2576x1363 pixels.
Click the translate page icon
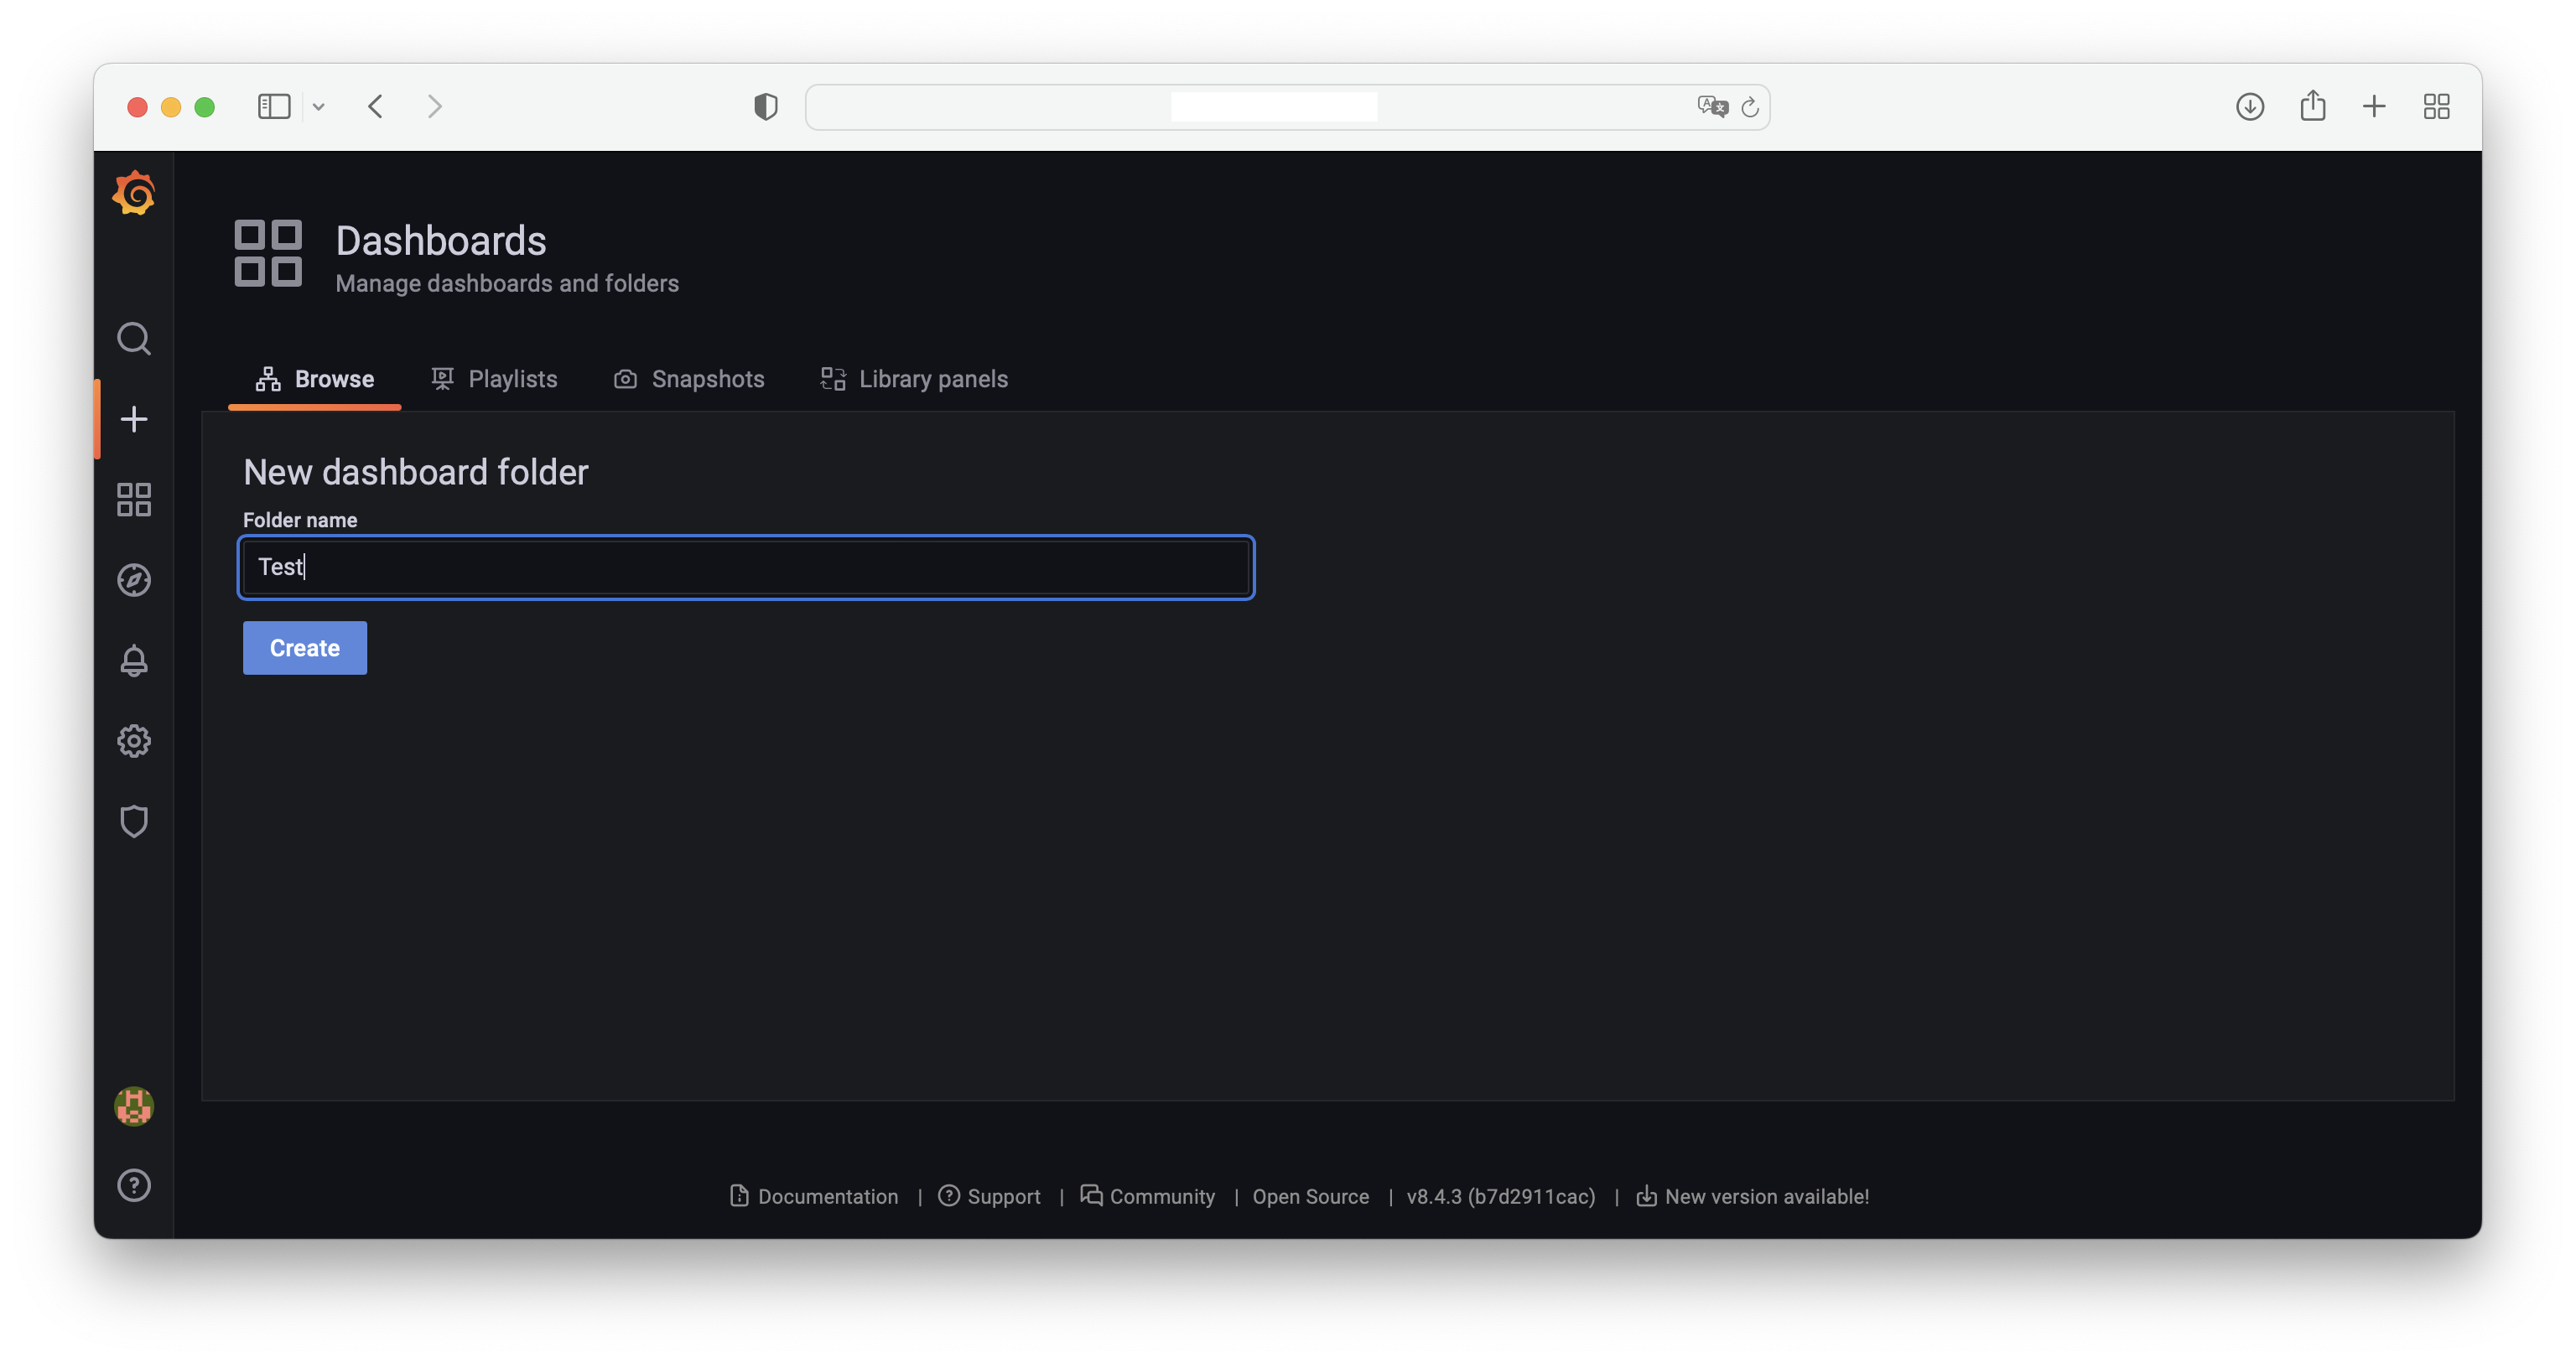pos(1712,106)
